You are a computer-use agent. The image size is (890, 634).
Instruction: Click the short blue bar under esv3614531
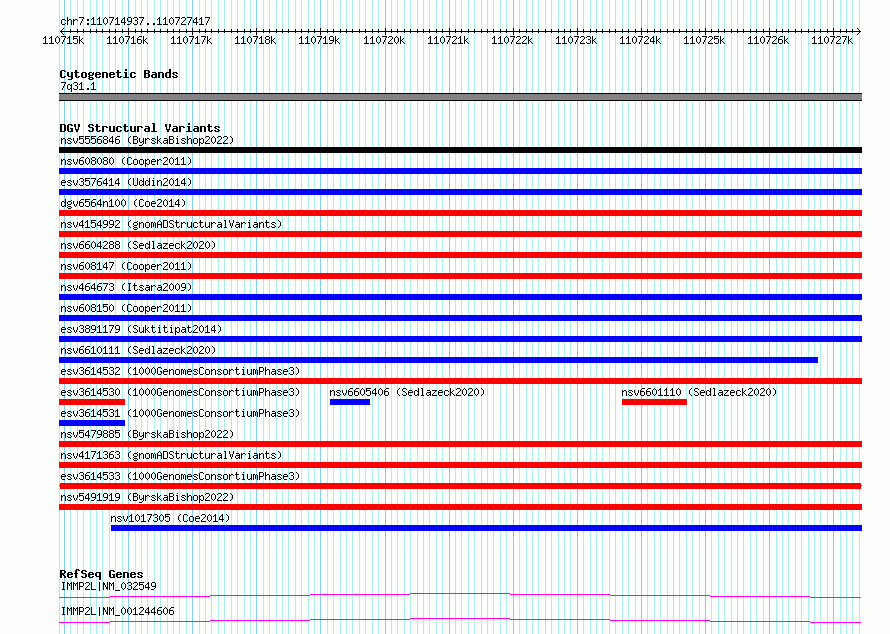pos(92,423)
